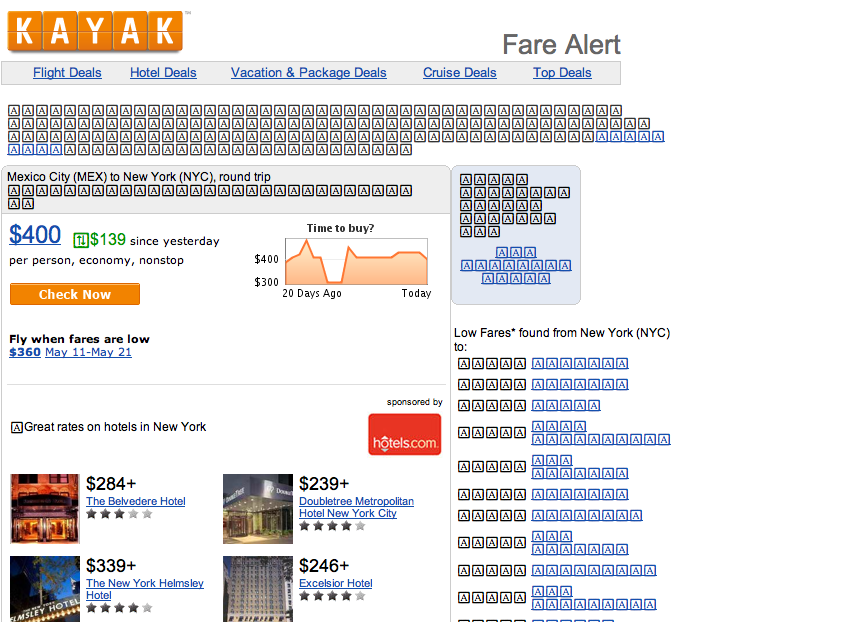Click the $239+ hotel price

324,484
